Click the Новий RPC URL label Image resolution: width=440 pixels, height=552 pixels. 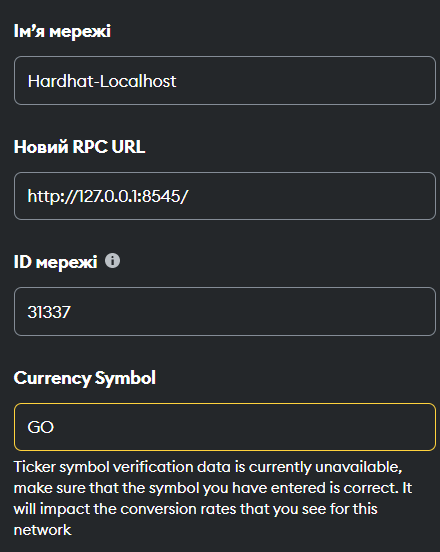pos(79,146)
